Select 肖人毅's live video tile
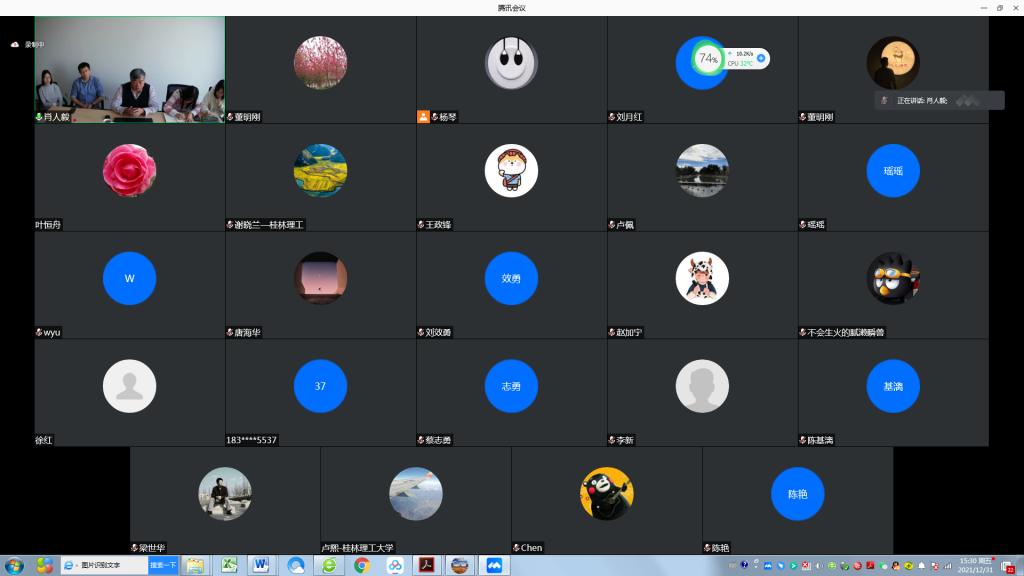 click(130, 68)
